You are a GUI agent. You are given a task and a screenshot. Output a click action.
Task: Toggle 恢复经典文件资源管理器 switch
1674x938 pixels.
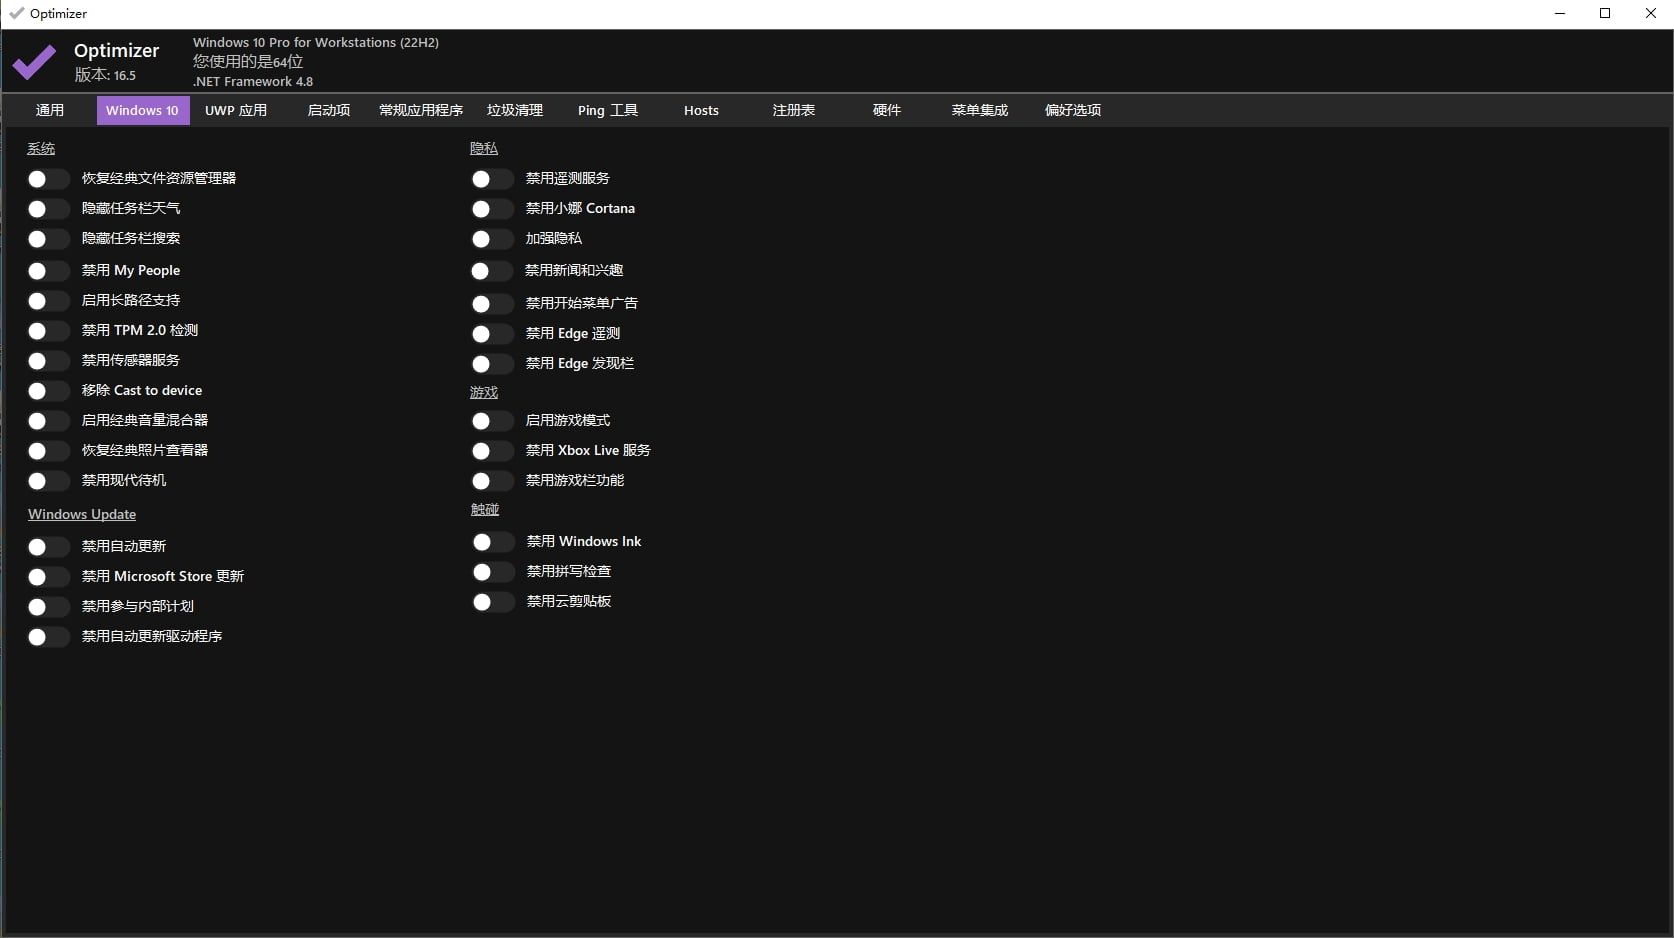click(47, 179)
